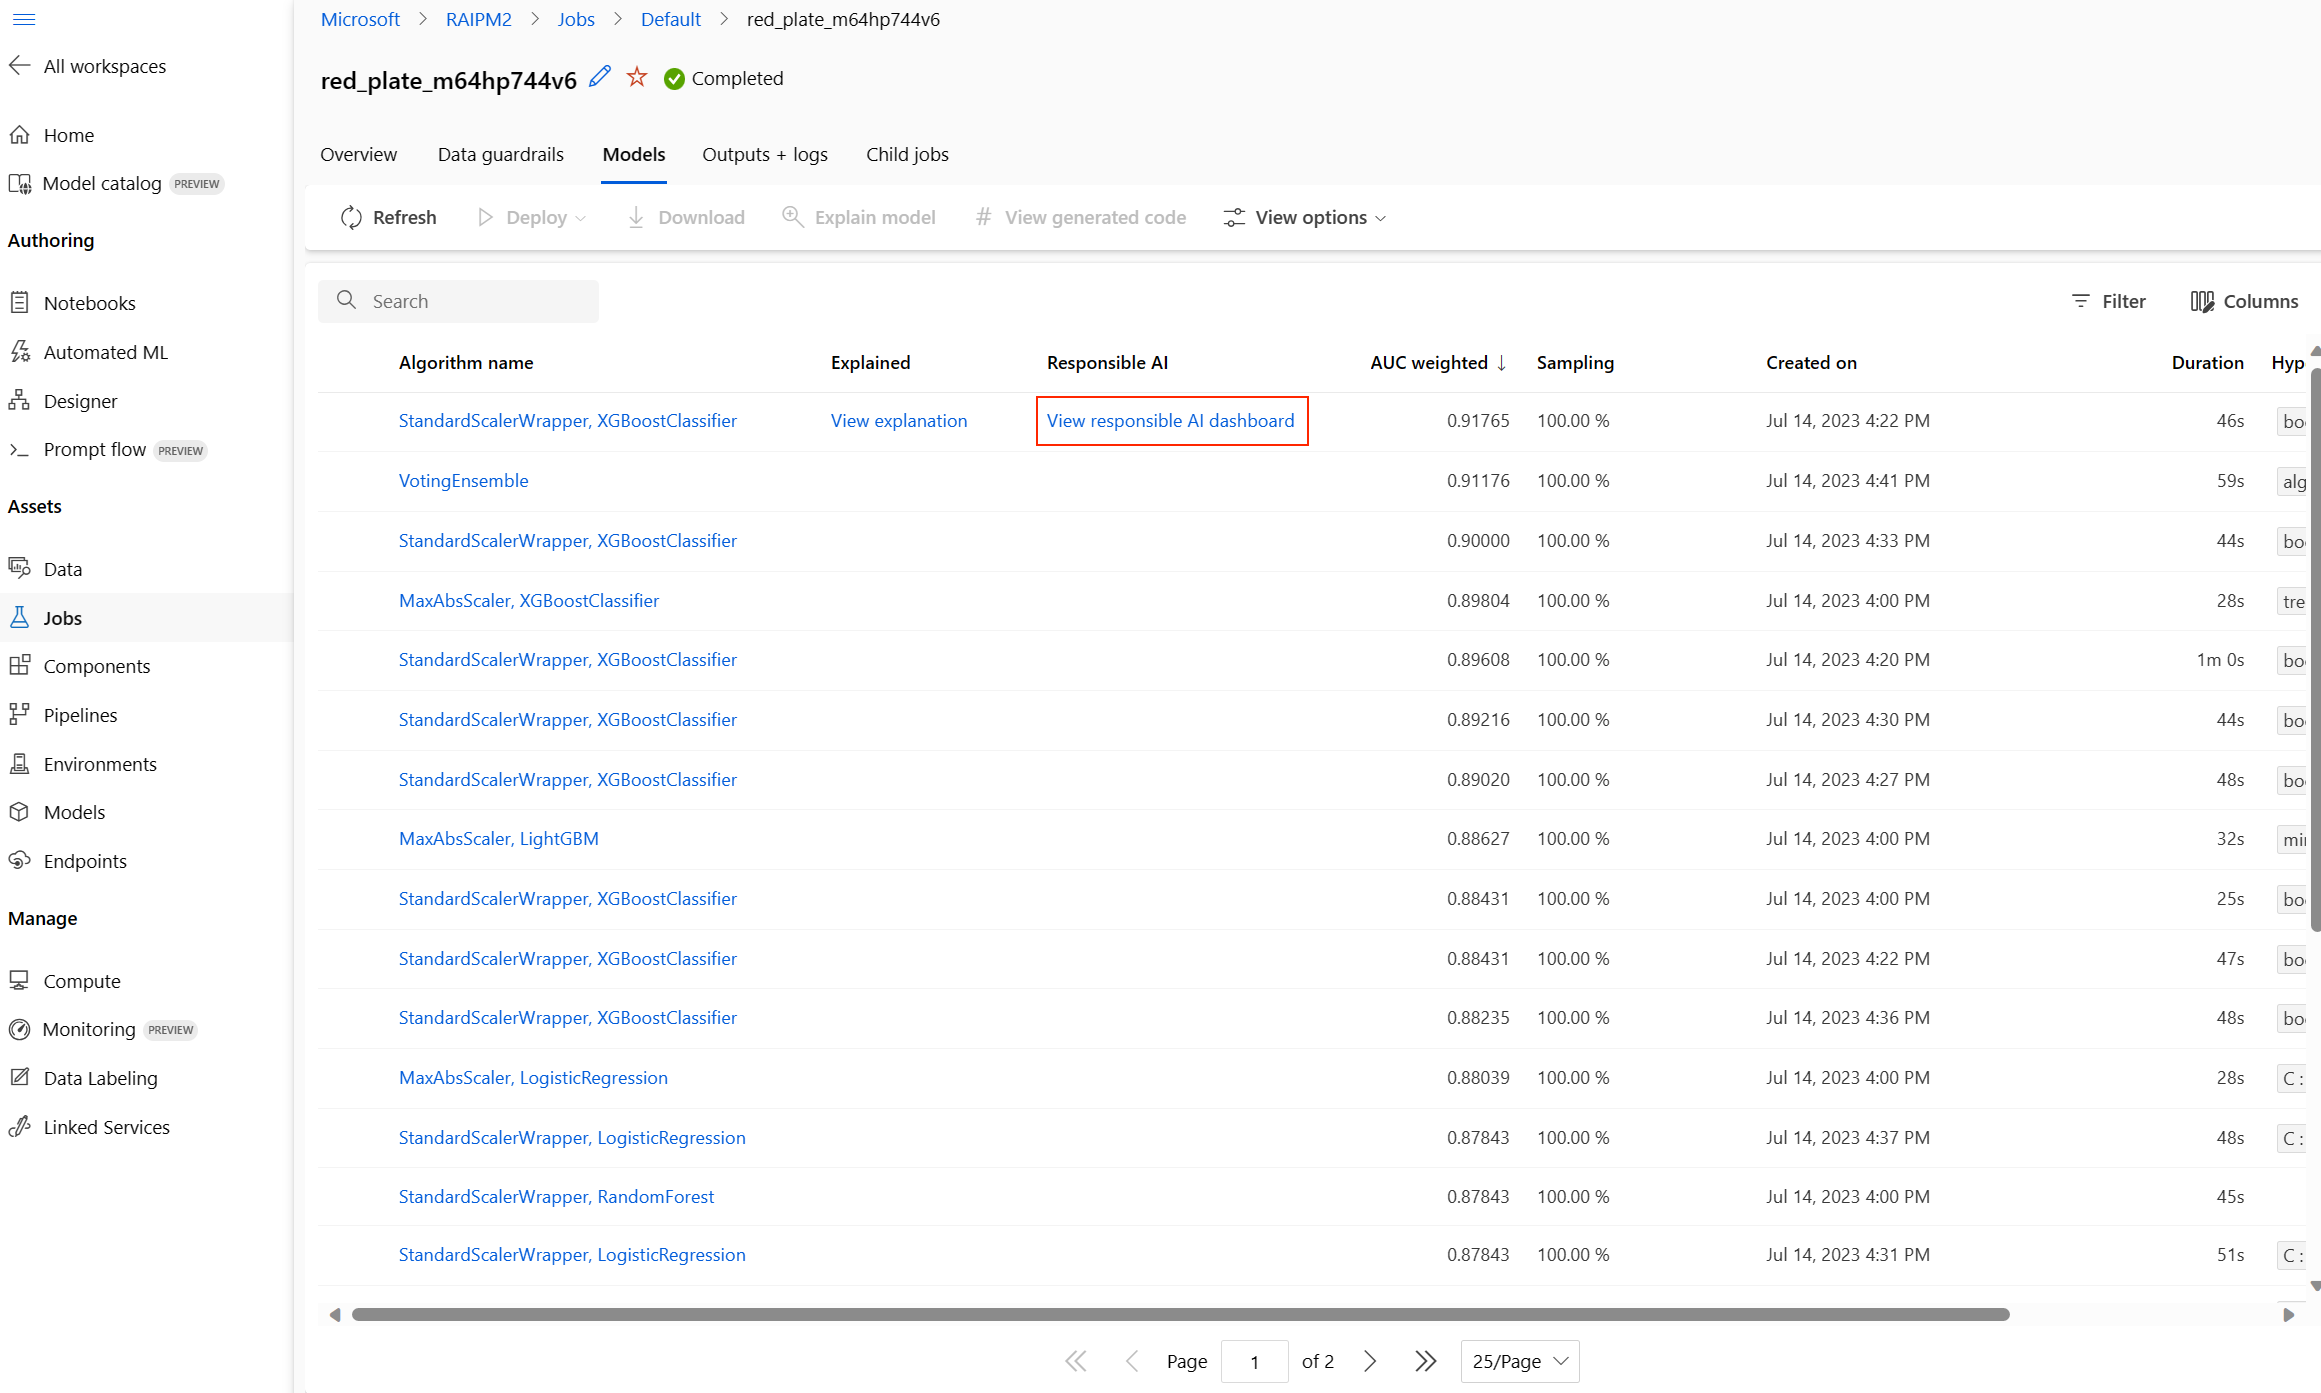
Task: Favorite the job with star icon
Action: click(x=637, y=77)
